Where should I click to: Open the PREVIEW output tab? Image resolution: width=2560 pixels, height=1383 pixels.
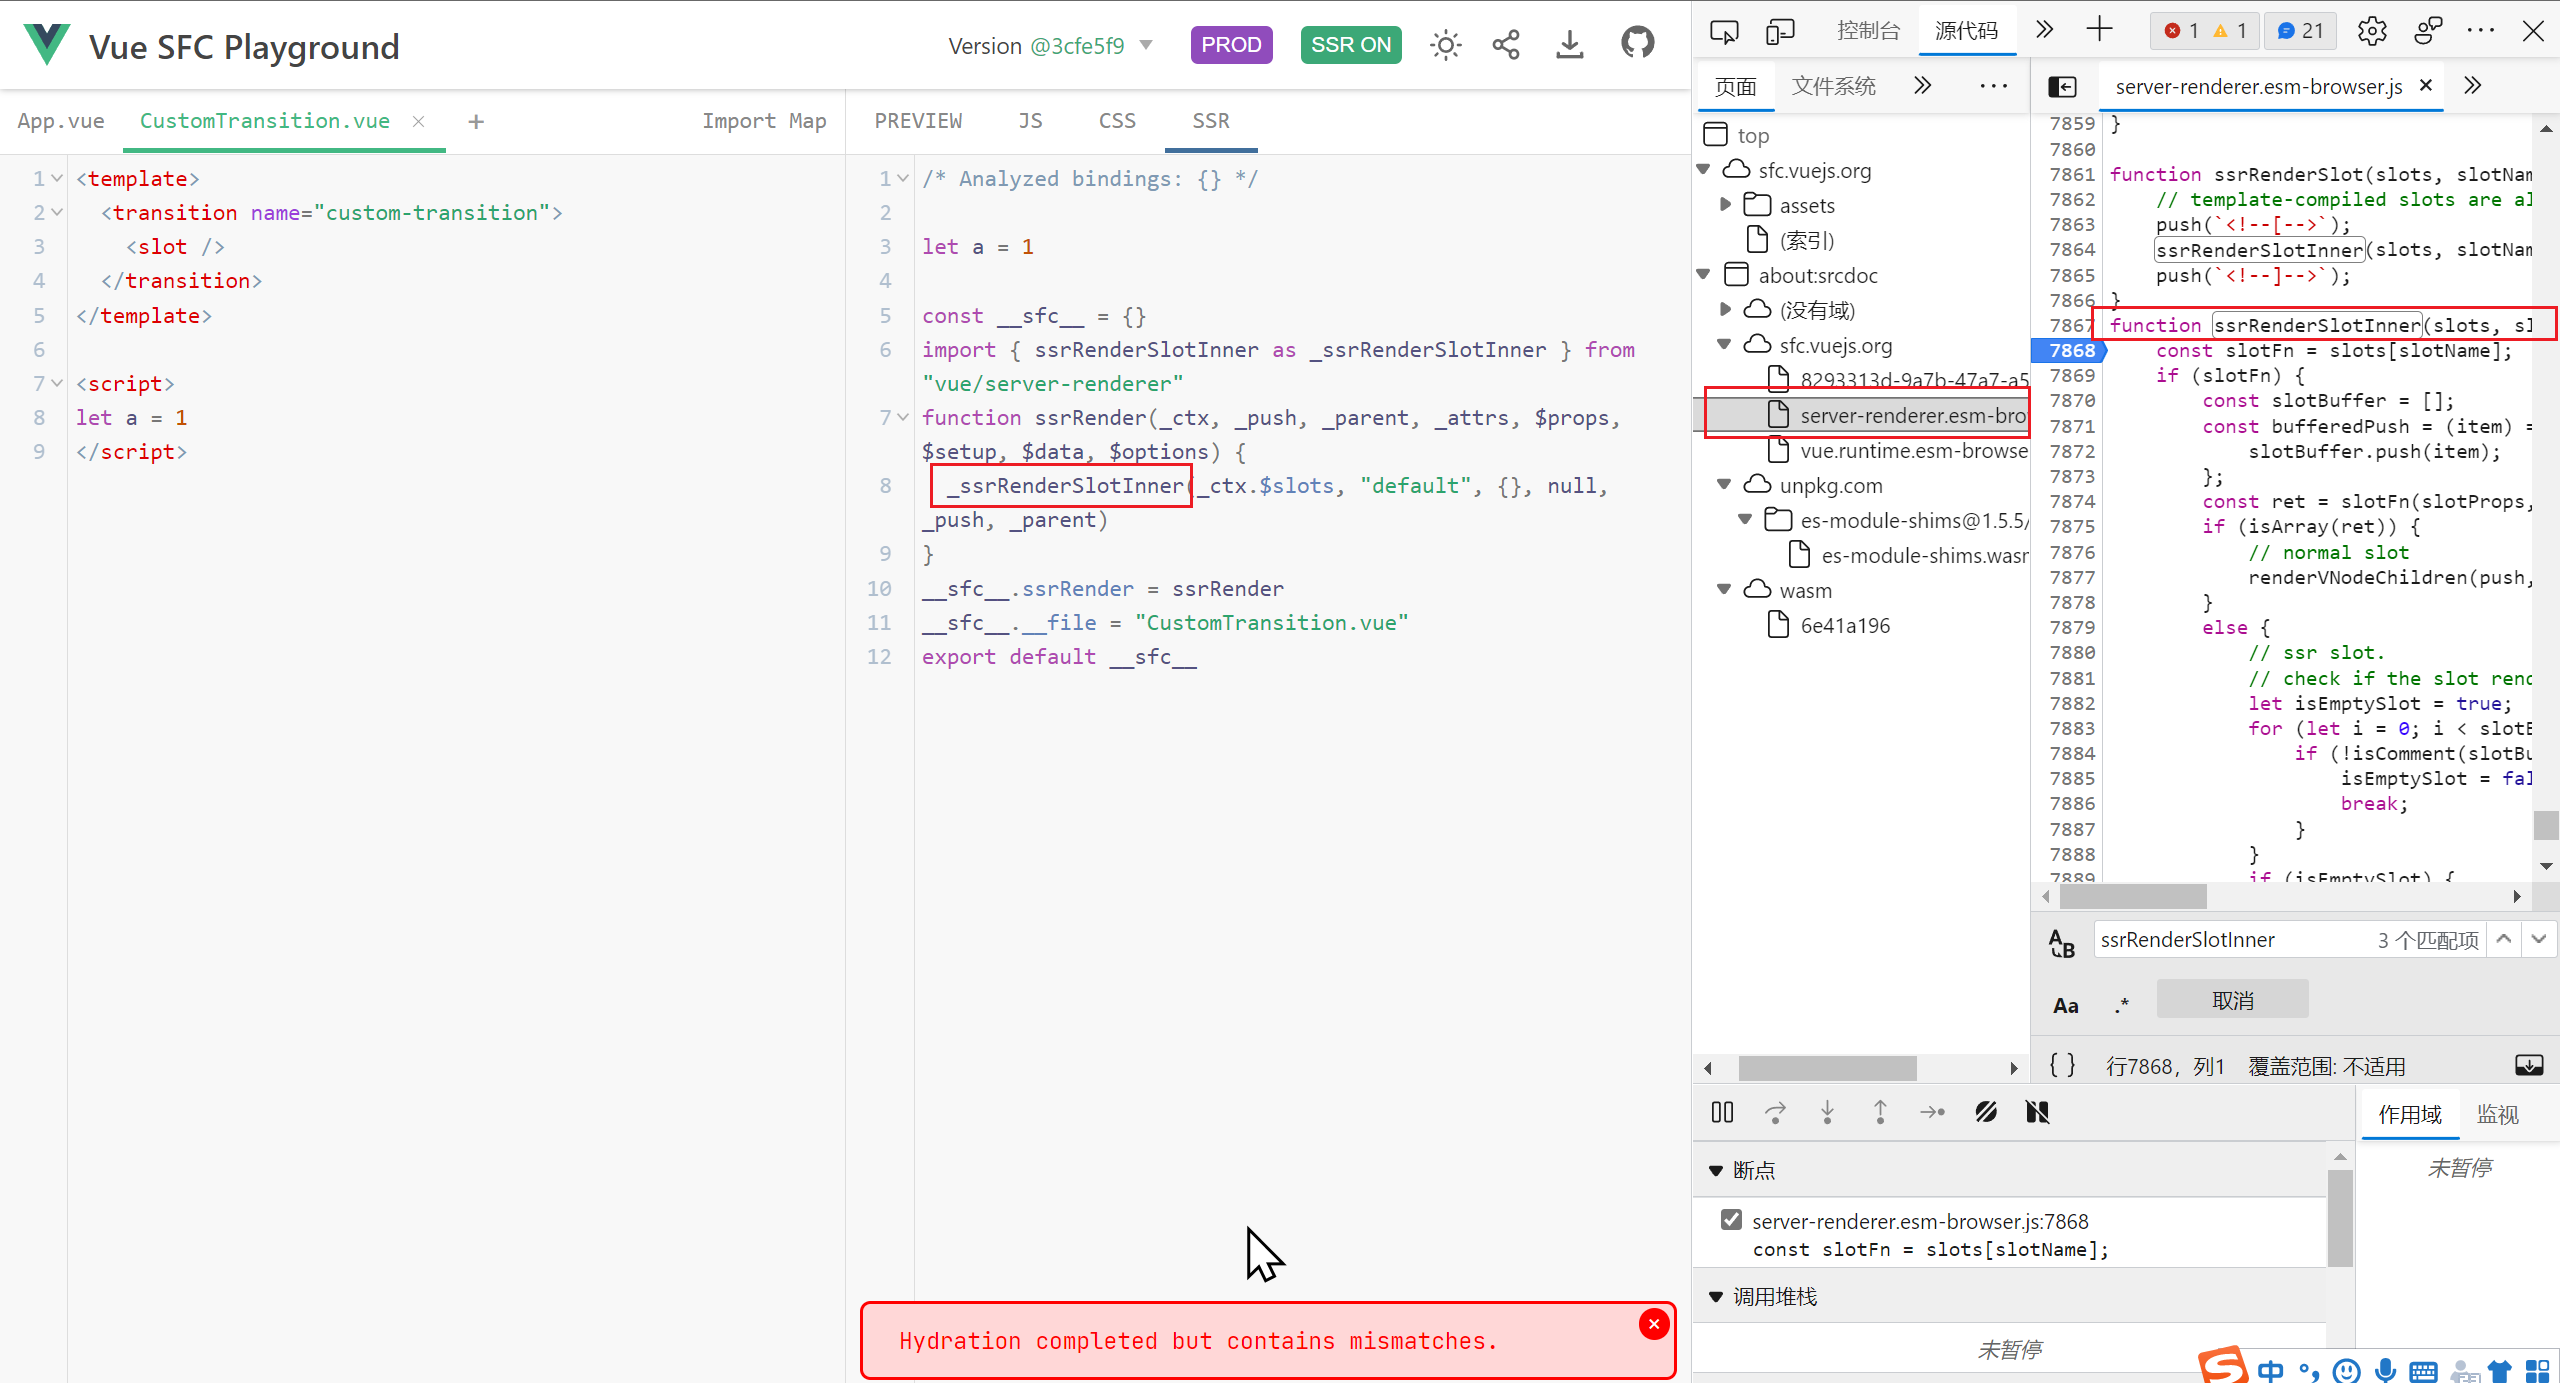click(x=918, y=121)
